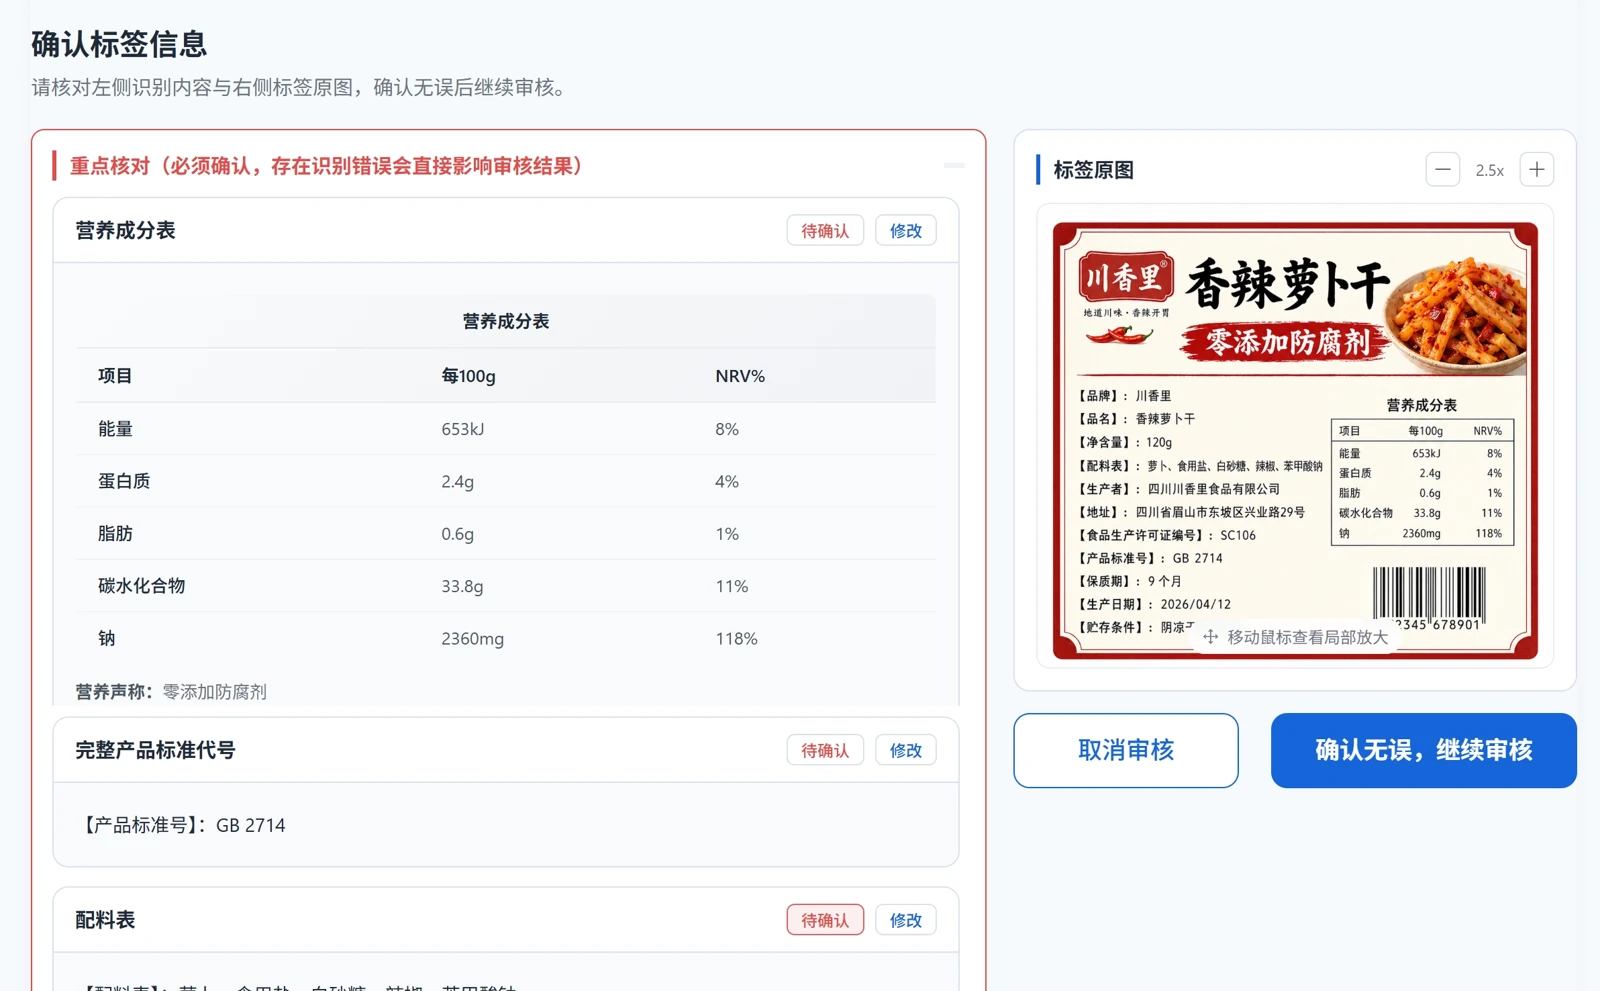Click the 营养声称 零添加防腐剂 text
Viewport: 1600px width, 991px height.
[171, 692]
